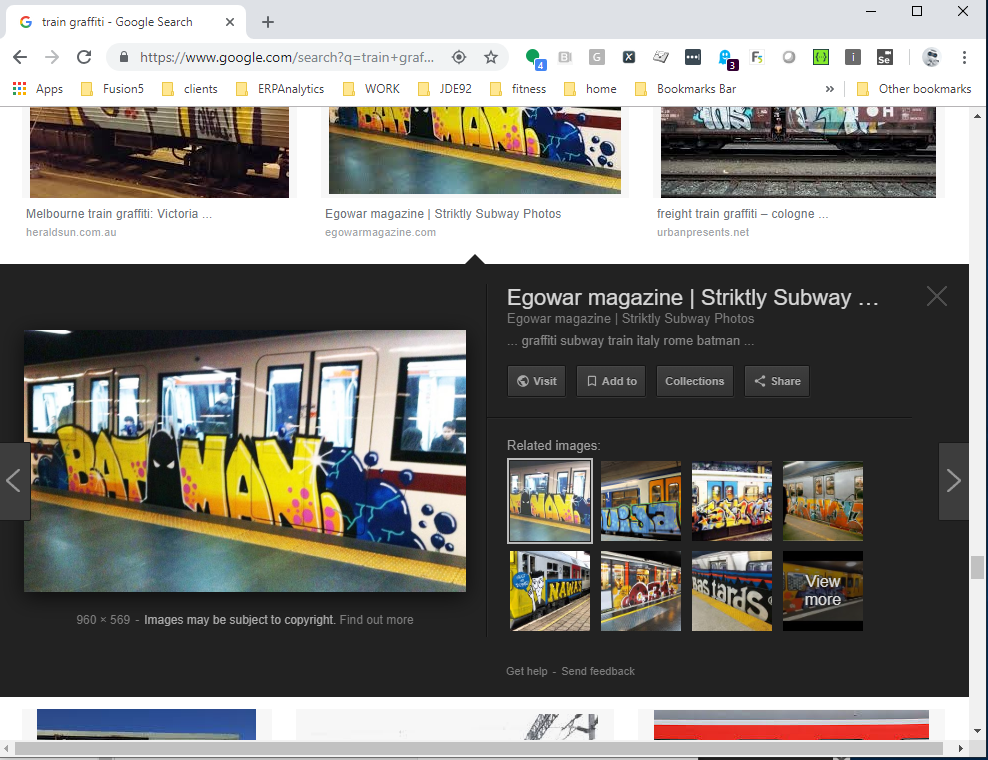The width and height of the screenshot is (988, 760).
Task: Open the Chrome profile avatar
Action: tap(931, 57)
